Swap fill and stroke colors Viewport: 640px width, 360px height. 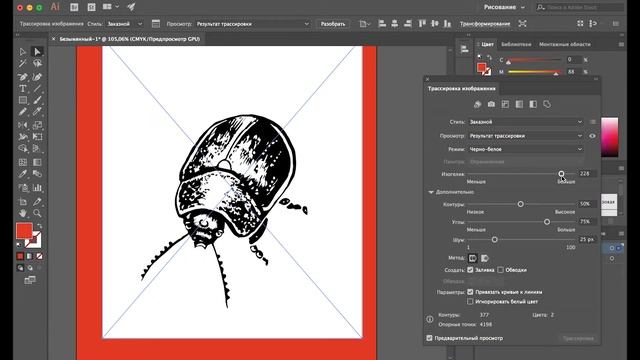[x=39, y=226]
